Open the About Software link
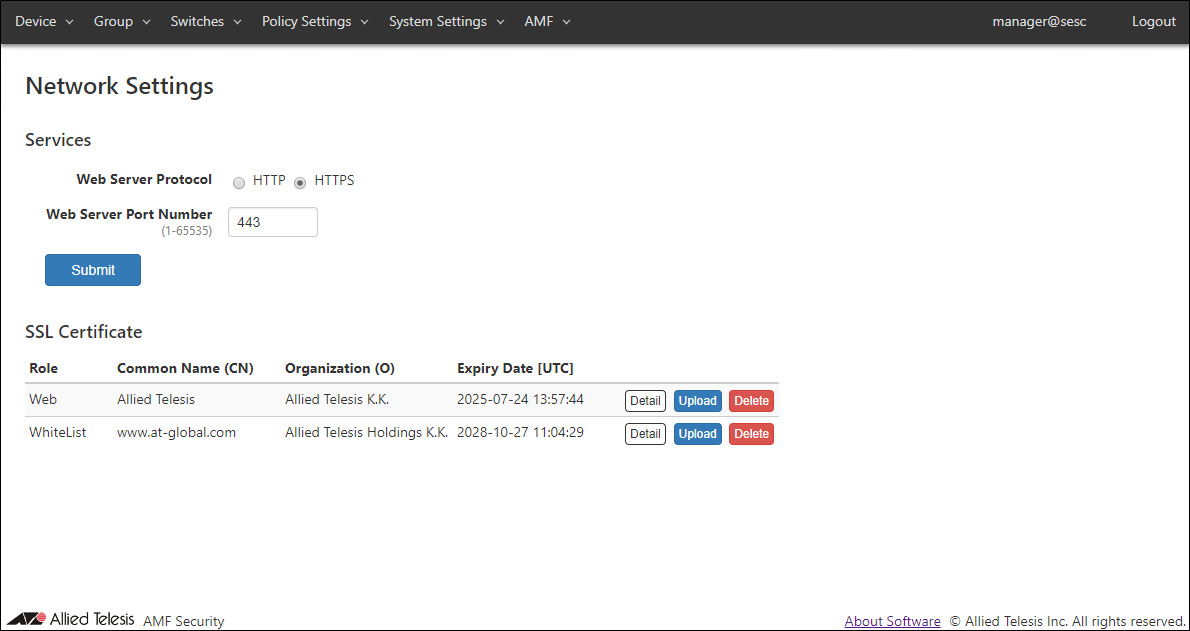This screenshot has width=1190, height=631. point(892,621)
